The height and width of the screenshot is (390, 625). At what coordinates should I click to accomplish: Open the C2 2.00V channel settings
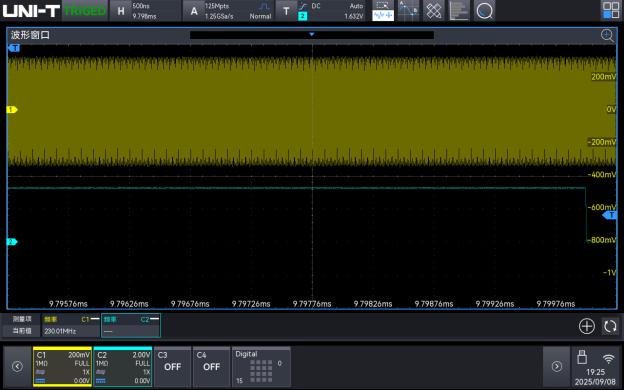click(123, 367)
